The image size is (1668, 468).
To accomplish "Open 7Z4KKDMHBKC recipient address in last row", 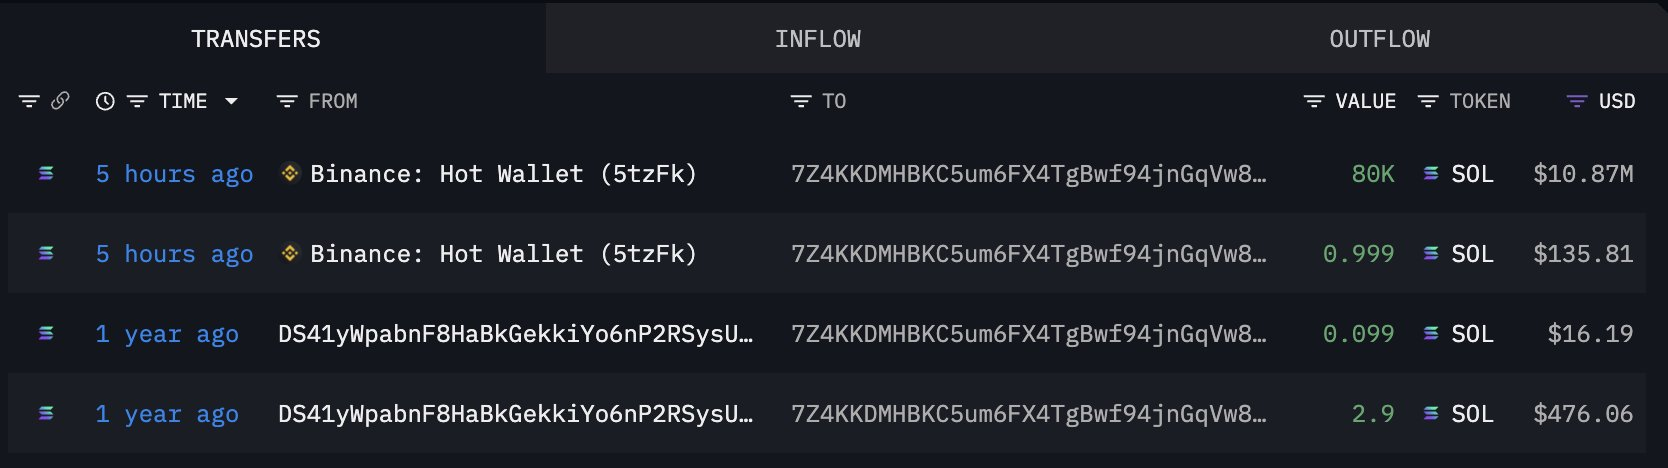I will coord(1028,414).
